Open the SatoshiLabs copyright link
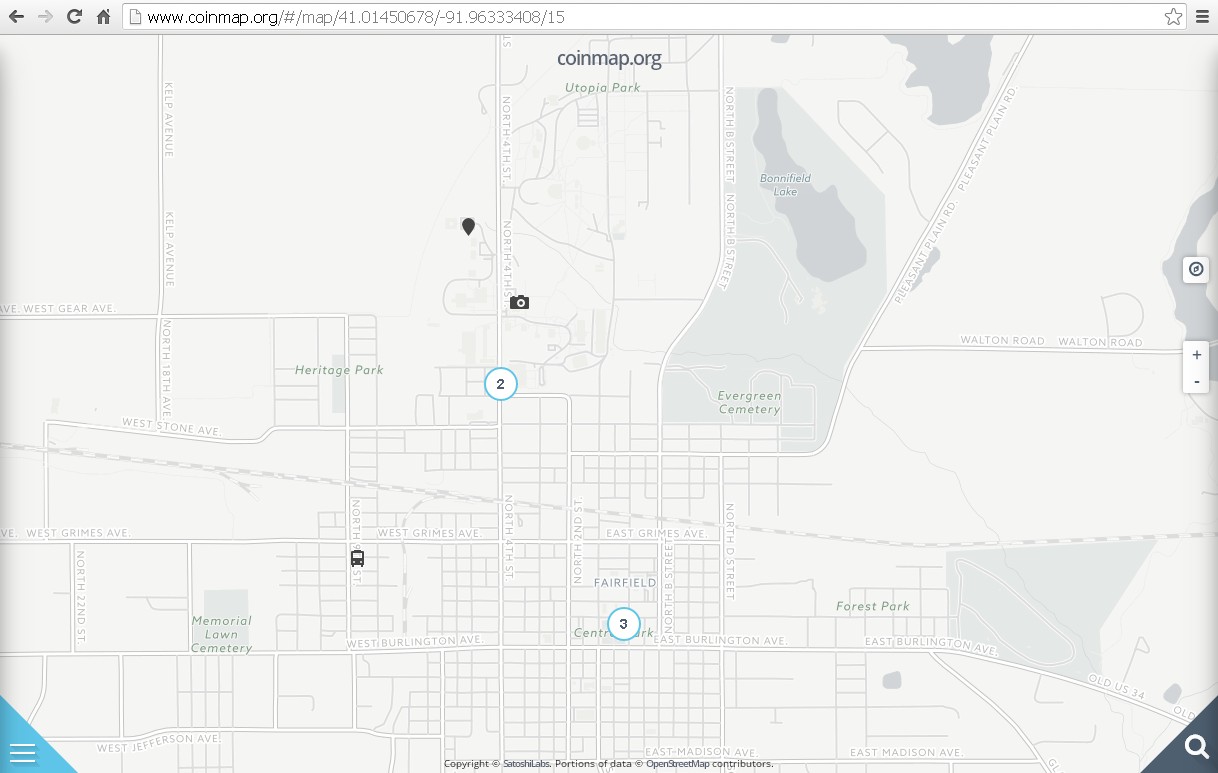 [x=526, y=764]
